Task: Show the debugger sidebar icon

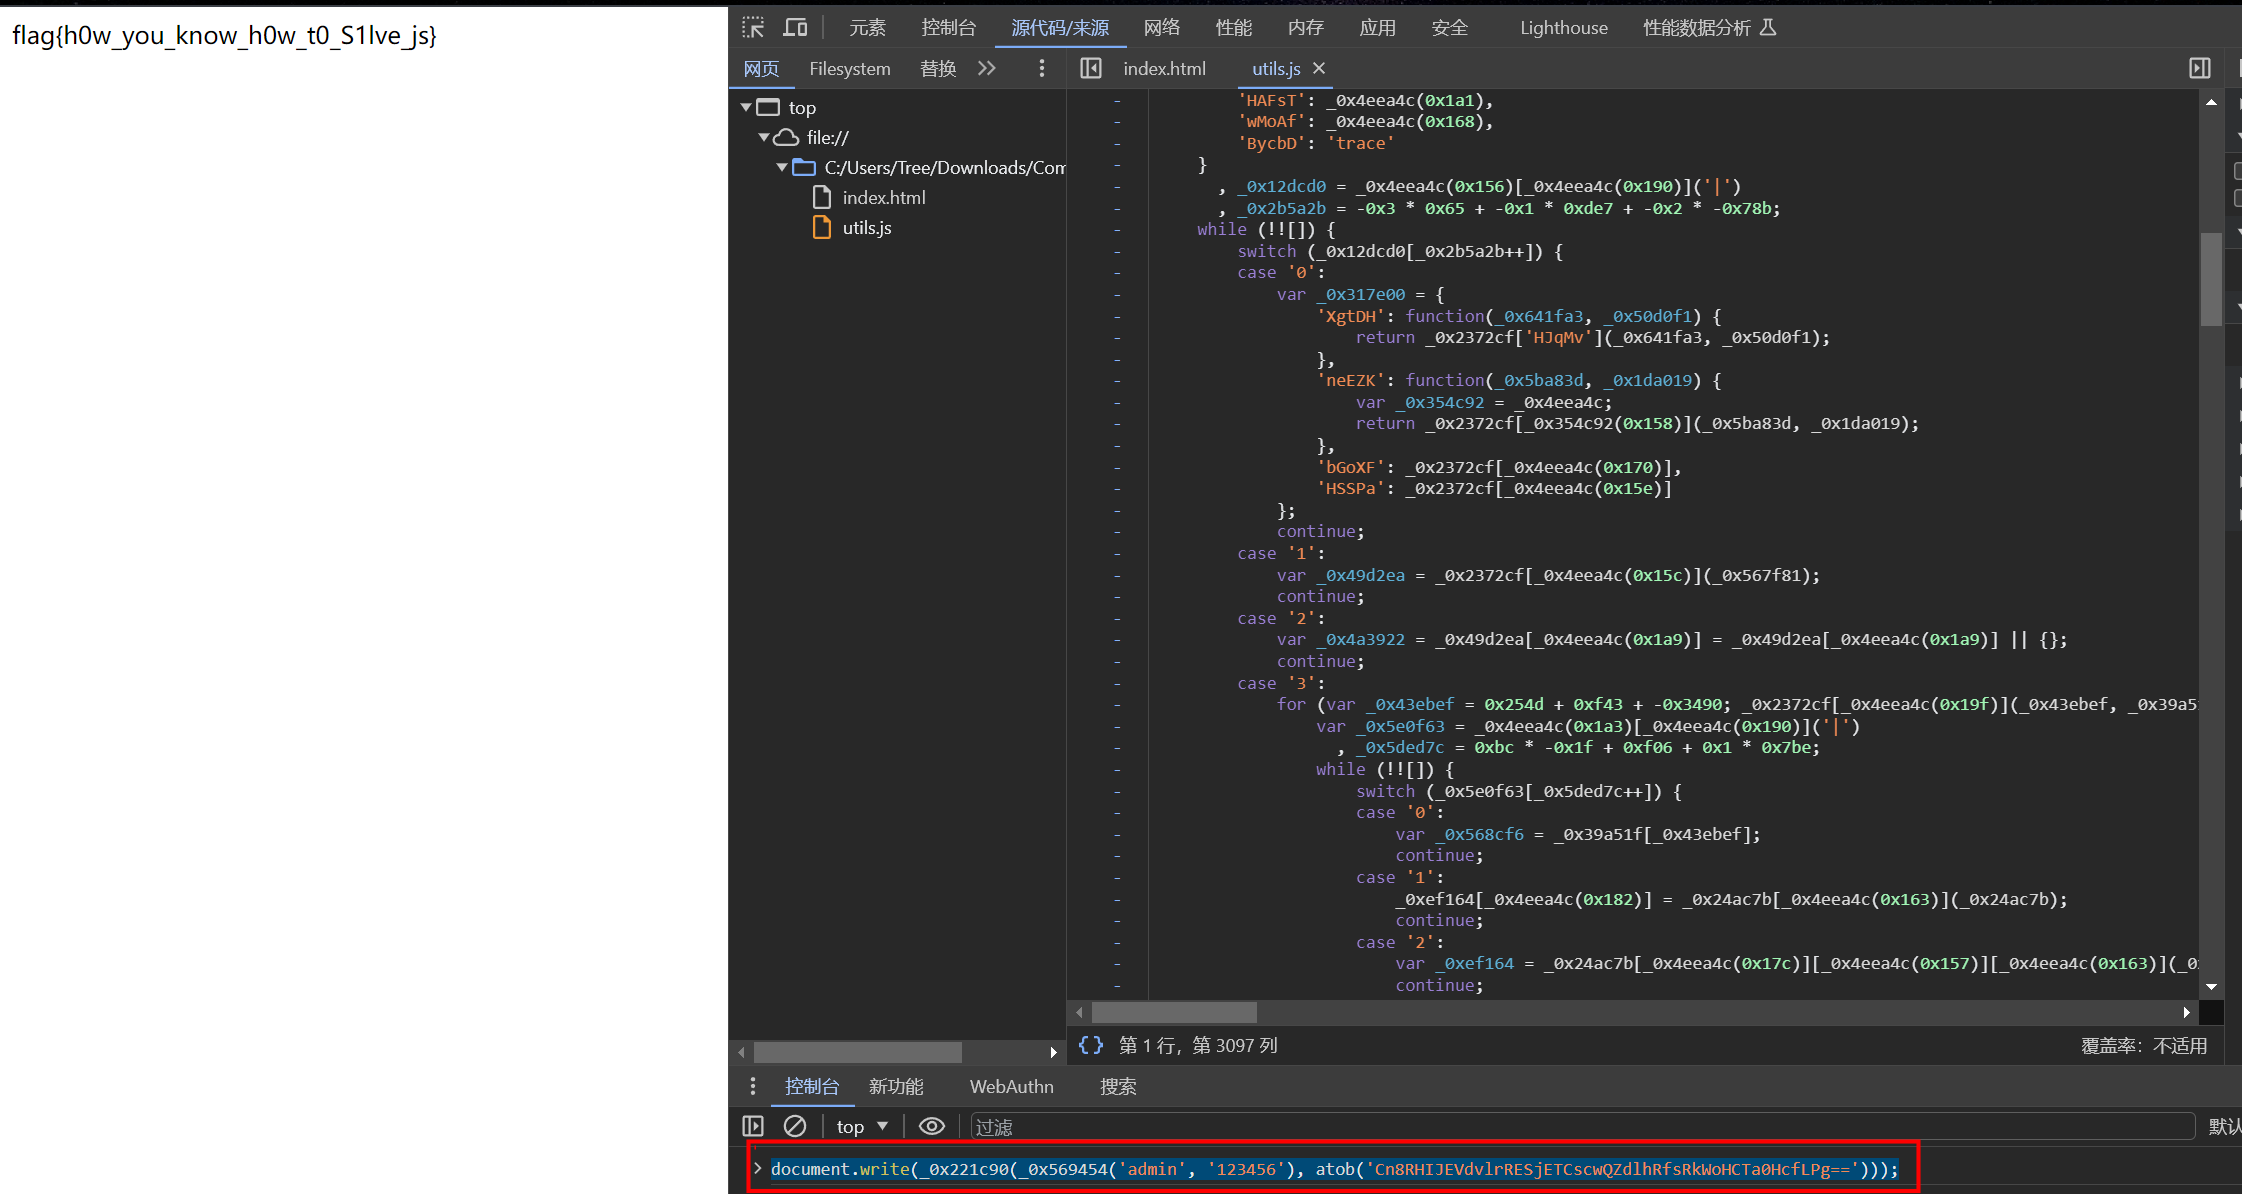Action: pos(2199,68)
